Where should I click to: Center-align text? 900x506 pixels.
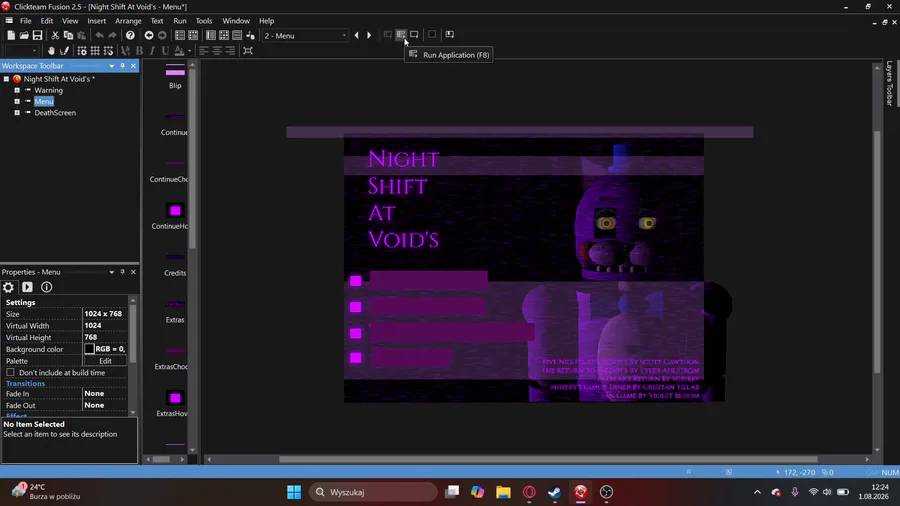coord(217,50)
